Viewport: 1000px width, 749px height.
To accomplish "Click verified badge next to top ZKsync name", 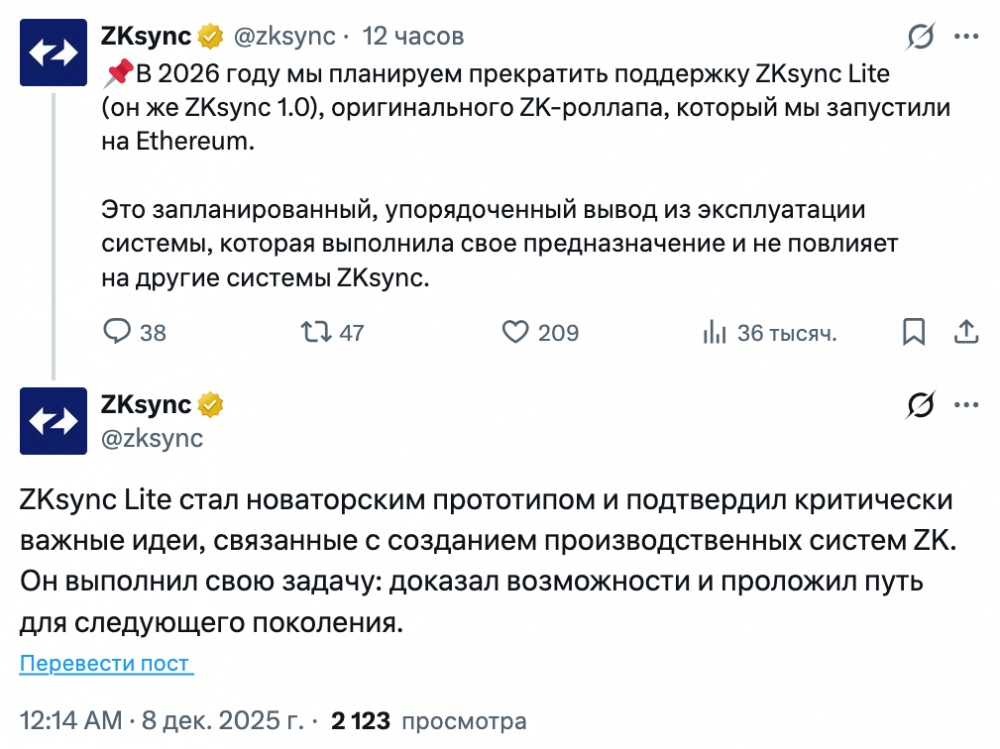I will (210, 37).
